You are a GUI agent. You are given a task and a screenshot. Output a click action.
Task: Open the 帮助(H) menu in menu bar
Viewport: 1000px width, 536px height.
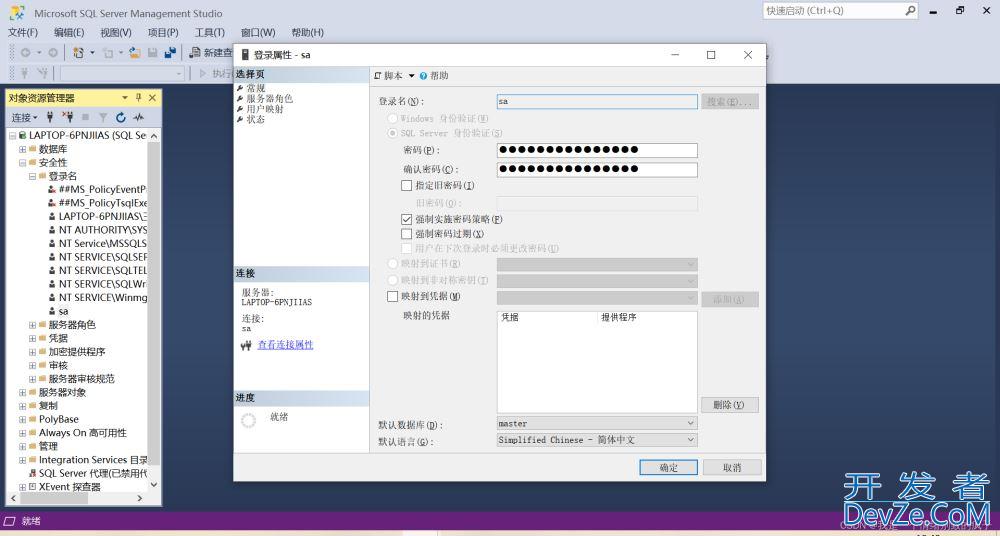pyautogui.click(x=307, y=33)
